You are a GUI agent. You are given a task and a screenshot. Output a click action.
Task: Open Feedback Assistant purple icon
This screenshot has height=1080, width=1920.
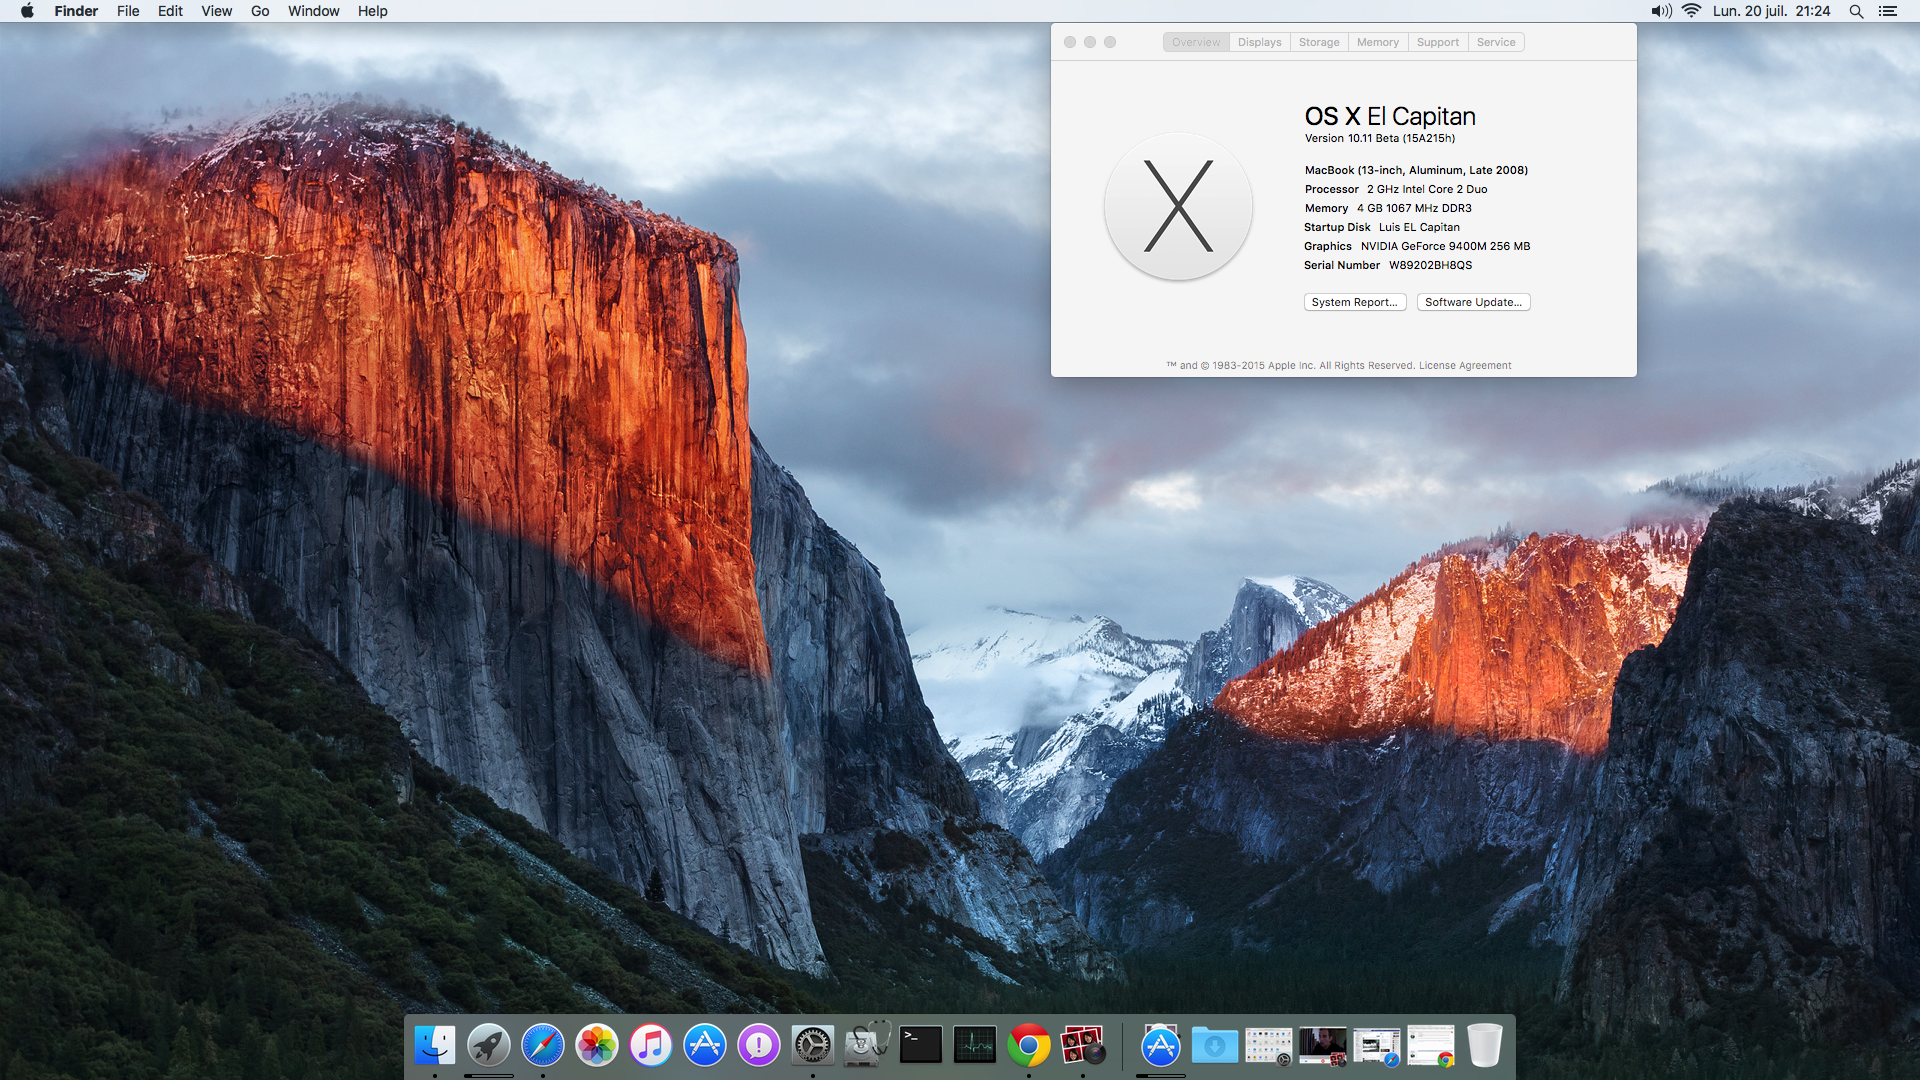759,1046
